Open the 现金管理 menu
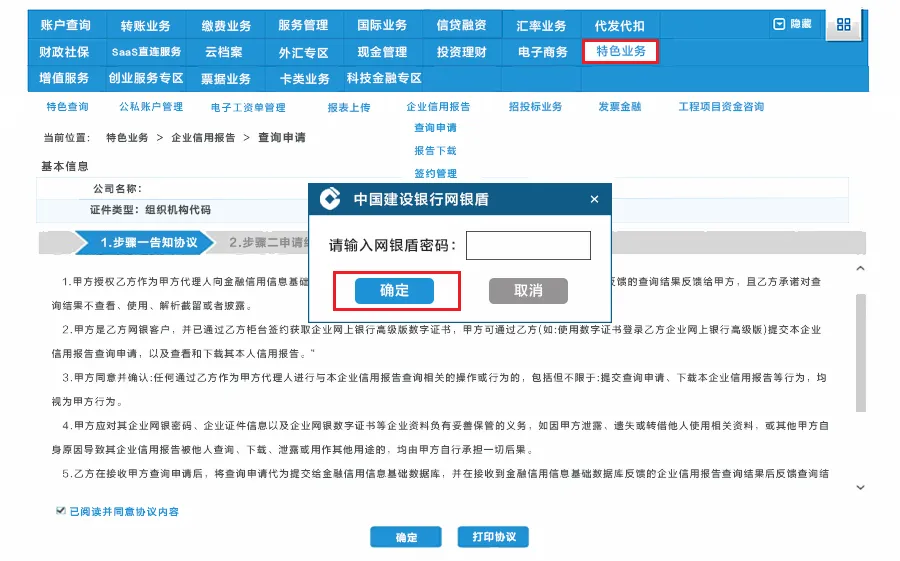900x561 pixels. (382, 52)
